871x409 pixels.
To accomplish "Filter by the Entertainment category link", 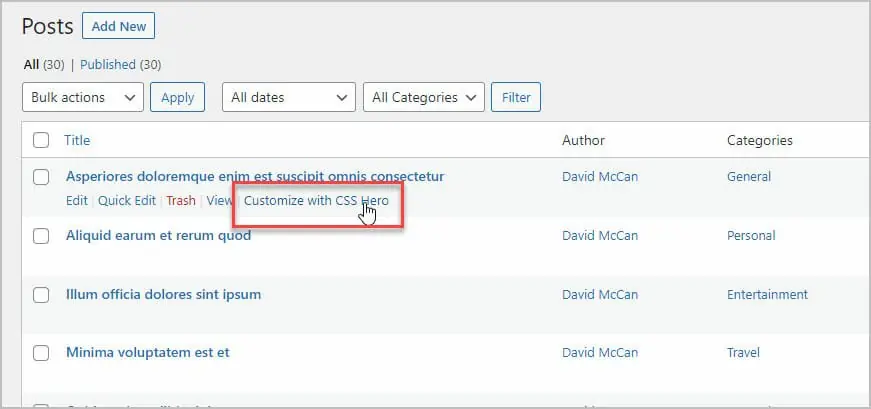I will pos(767,295).
